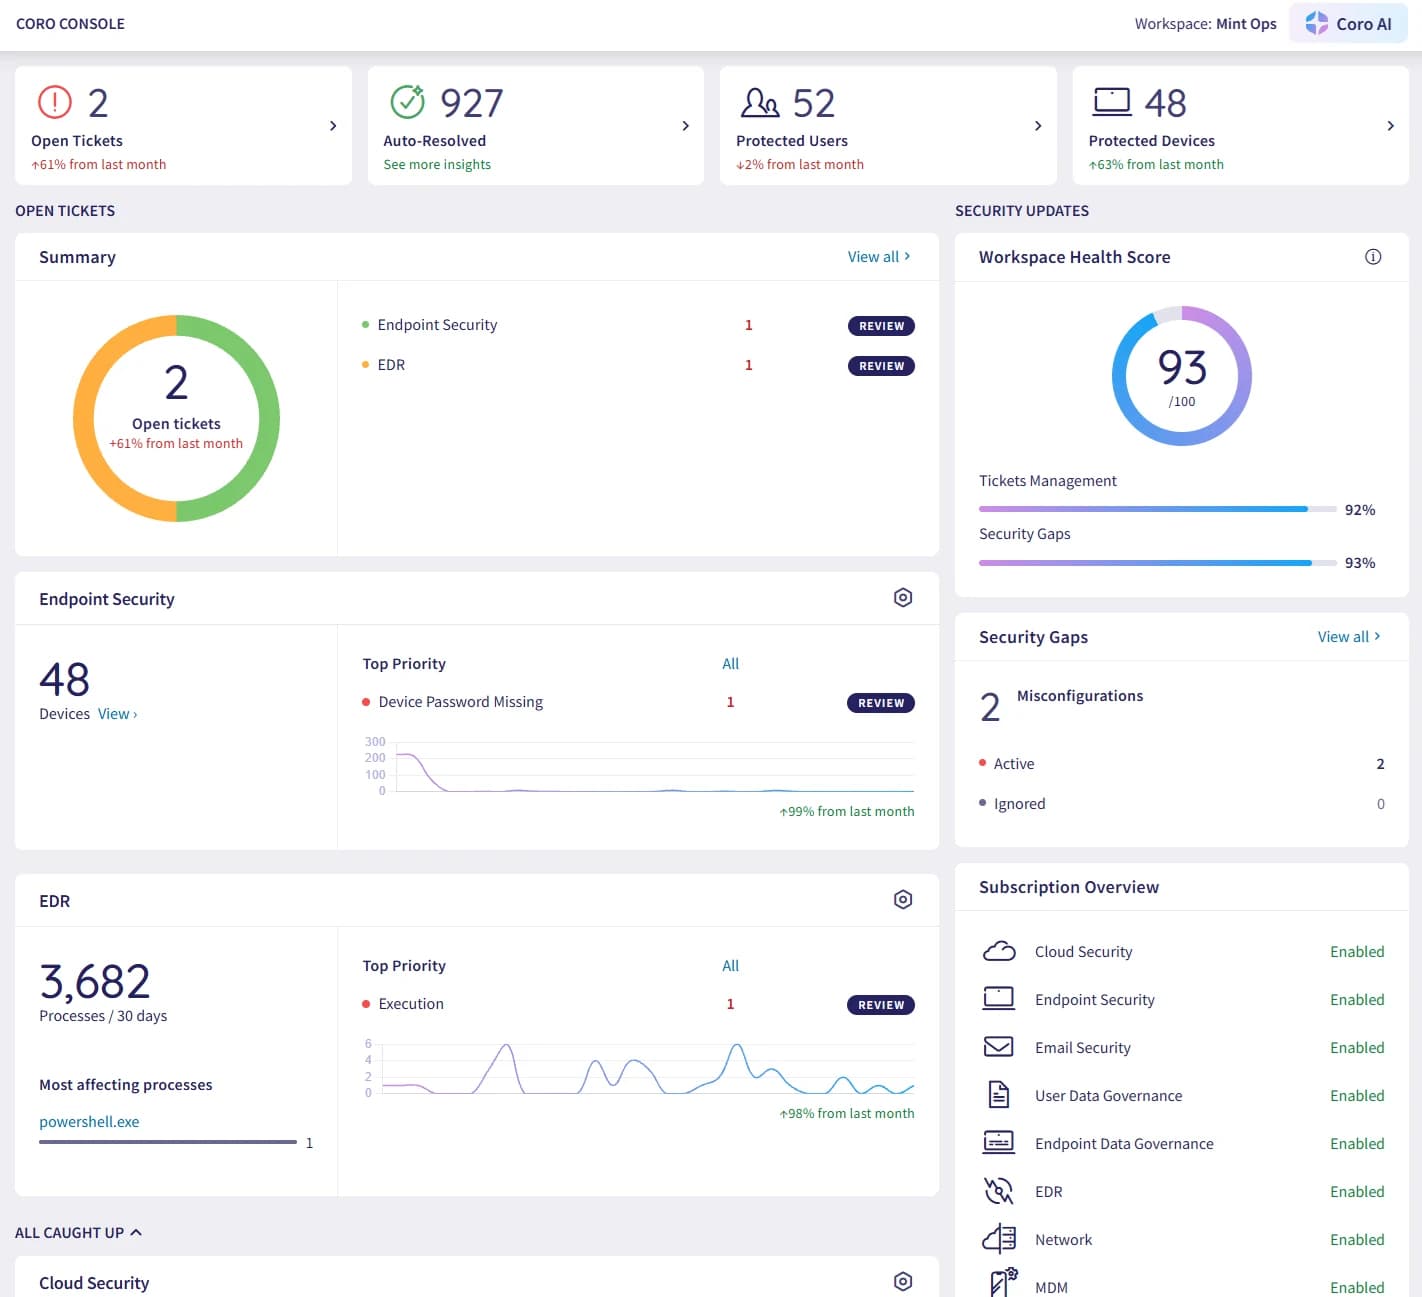Click Tickets Management progress bar
The height and width of the screenshot is (1297, 1422).
(1158, 509)
